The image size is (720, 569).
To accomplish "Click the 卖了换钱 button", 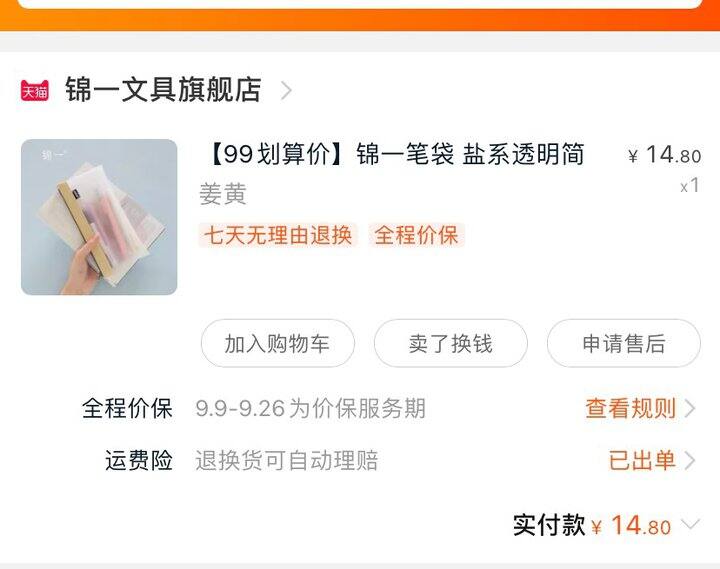I will 450,344.
